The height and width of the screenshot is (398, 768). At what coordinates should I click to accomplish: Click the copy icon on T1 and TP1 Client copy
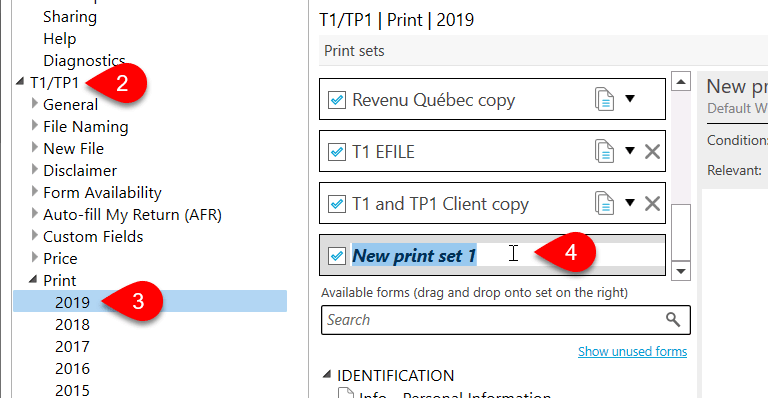click(x=604, y=203)
